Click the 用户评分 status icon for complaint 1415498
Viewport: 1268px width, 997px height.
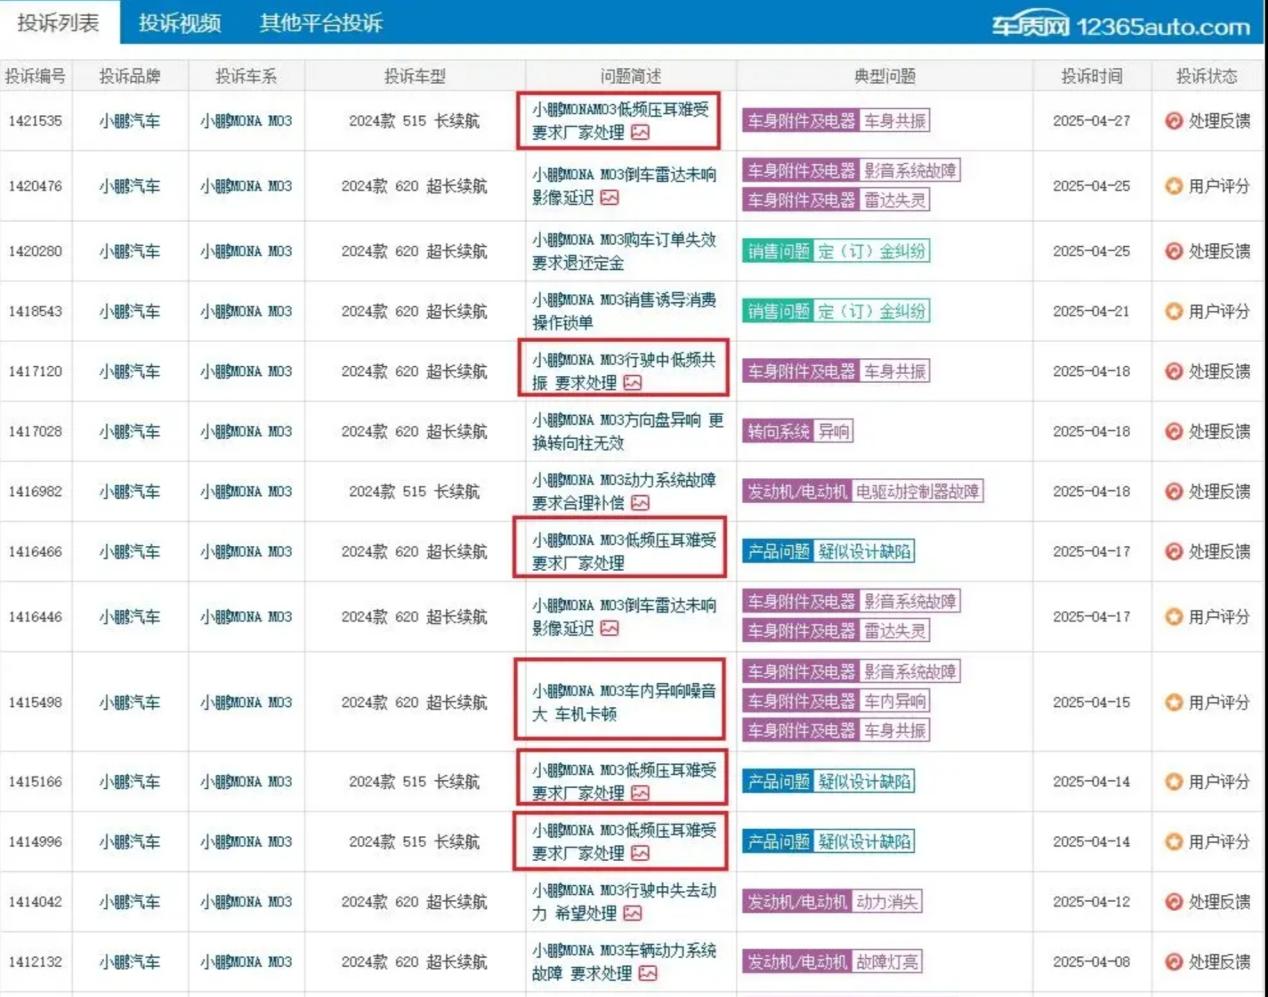click(x=1174, y=702)
